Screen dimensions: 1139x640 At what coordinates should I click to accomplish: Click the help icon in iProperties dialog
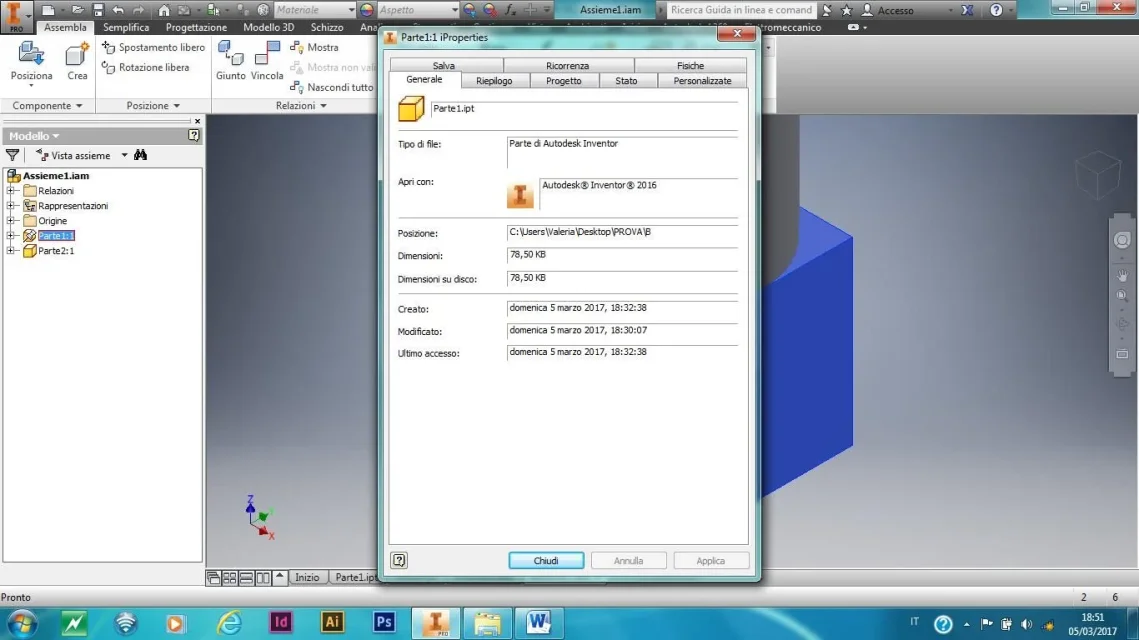tap(399, 560)
